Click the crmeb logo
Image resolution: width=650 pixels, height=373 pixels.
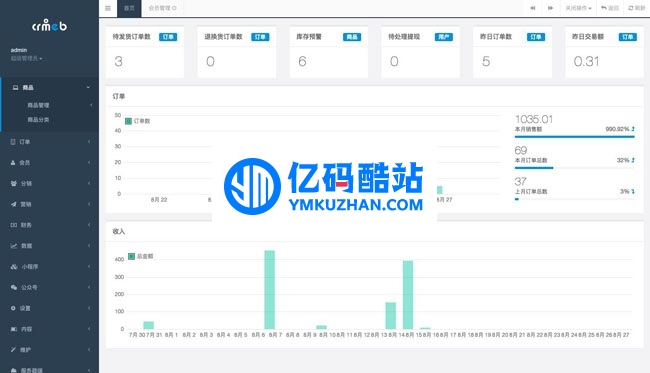point(49,25)
